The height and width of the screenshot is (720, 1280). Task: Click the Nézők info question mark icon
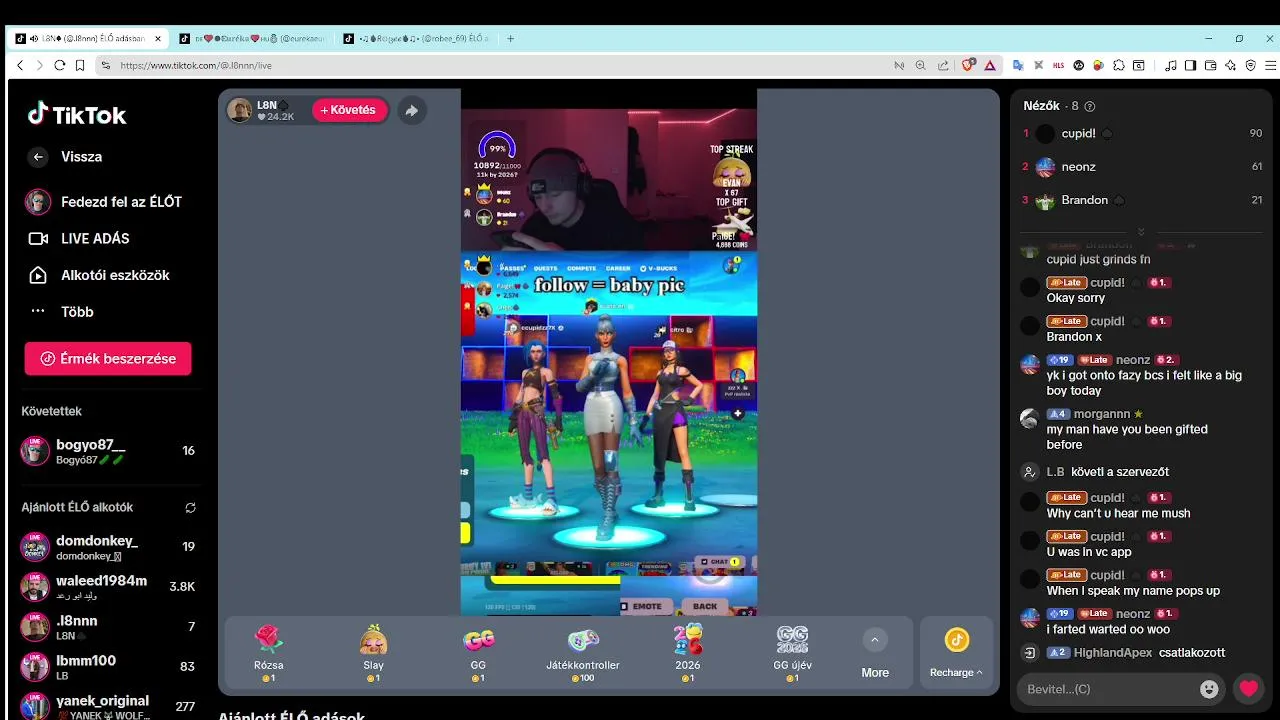(1090, 106)
